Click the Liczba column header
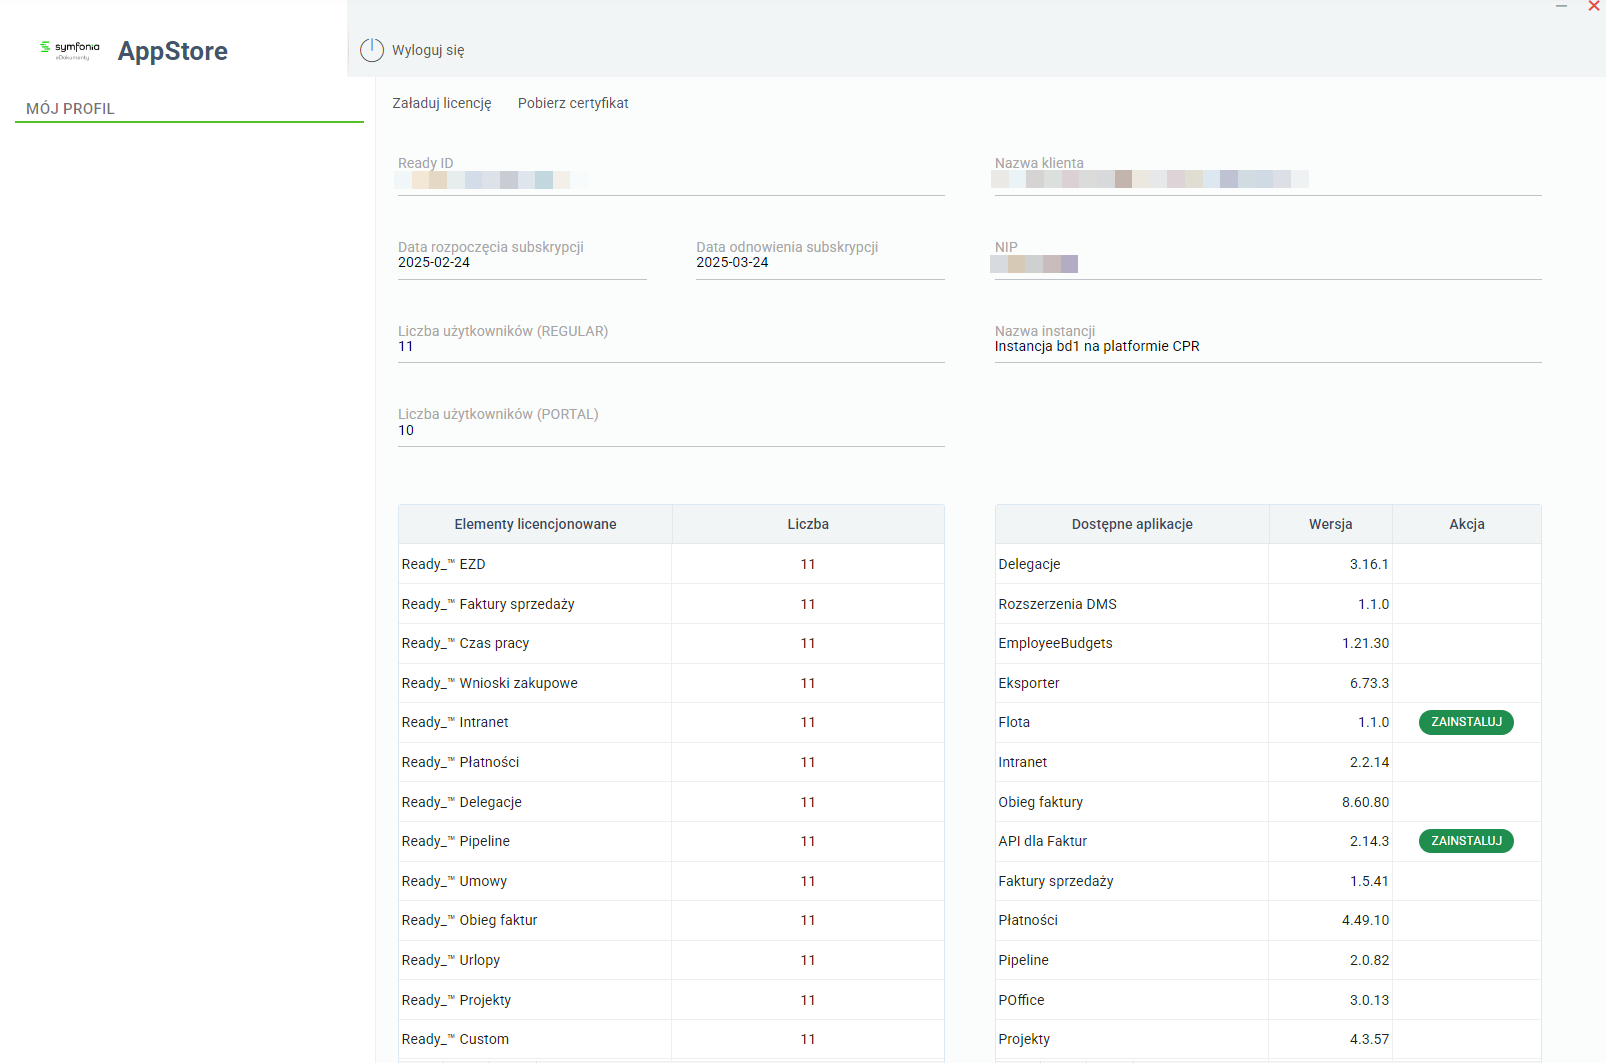Screen dimensions: 1606x1063 pos(808,524)
